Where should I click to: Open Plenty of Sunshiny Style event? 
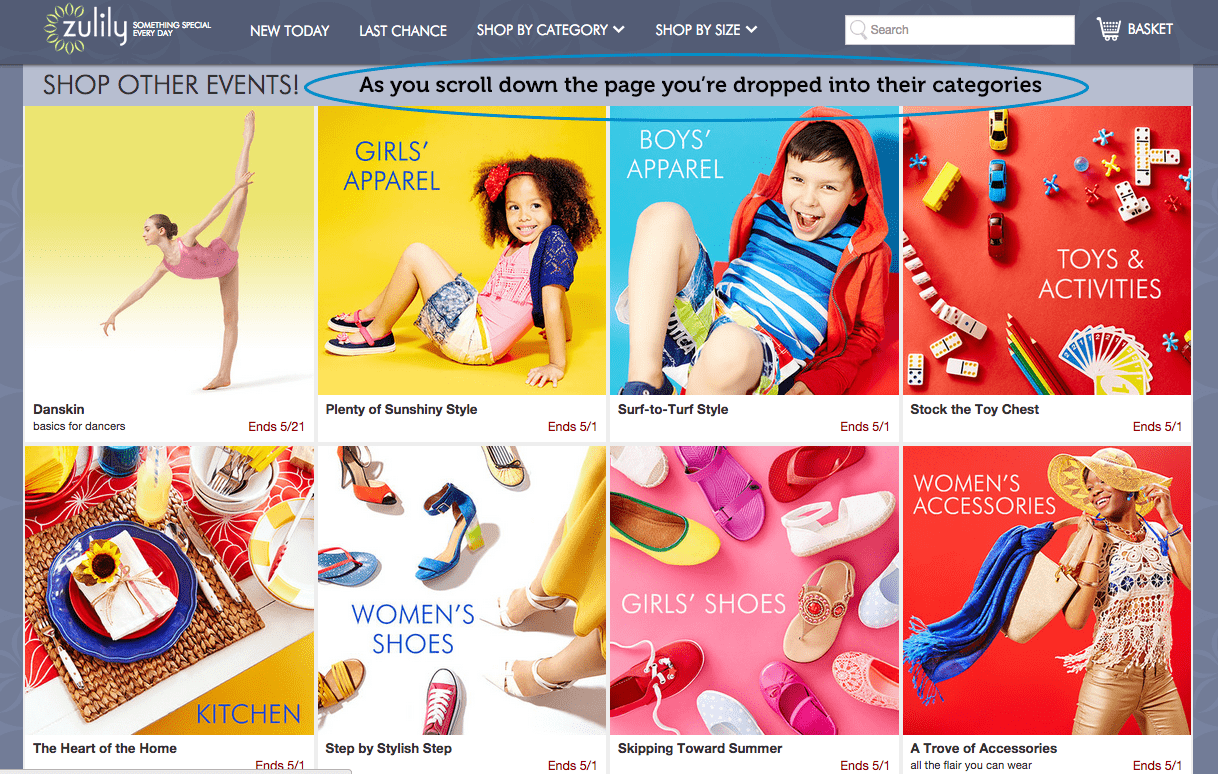(x=401, y=409)
